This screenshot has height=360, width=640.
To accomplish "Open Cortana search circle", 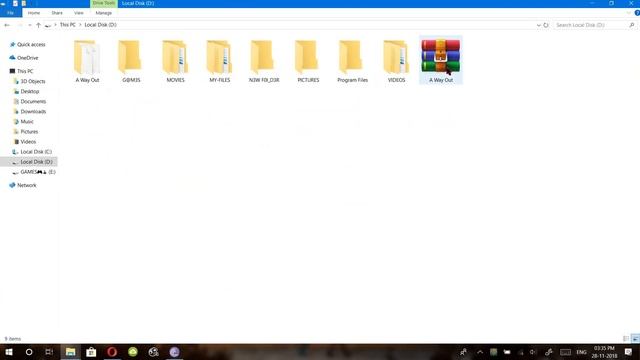I will (29, 352).
